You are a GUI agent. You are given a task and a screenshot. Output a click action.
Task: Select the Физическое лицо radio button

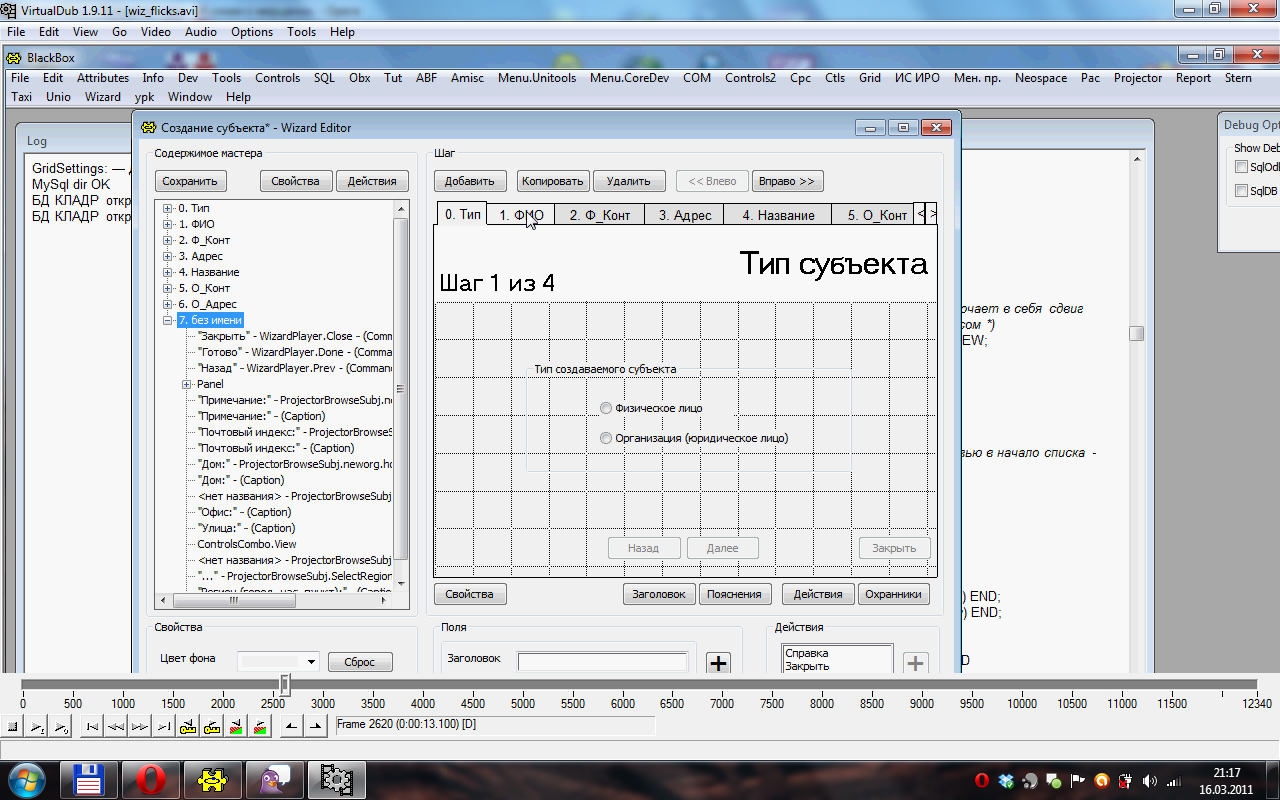click(606, 408)
